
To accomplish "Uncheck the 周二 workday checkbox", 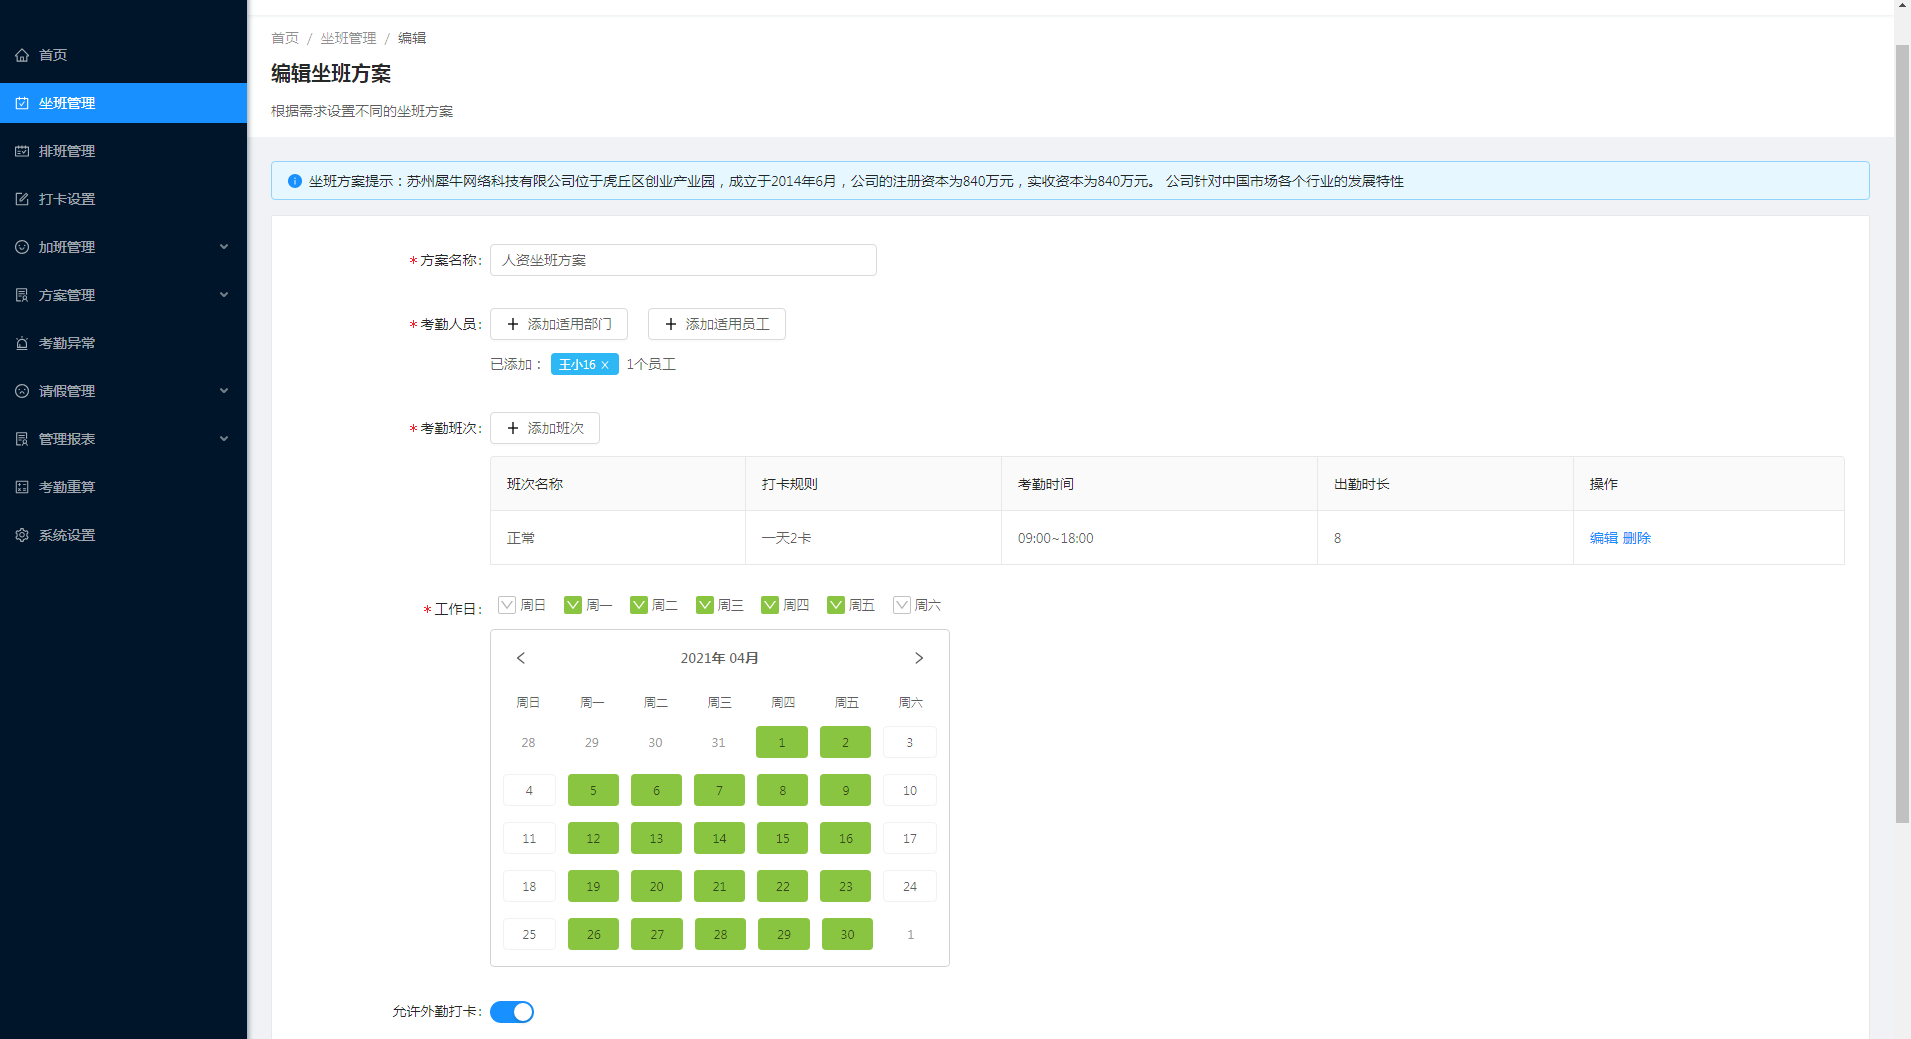I will point(639,605).
